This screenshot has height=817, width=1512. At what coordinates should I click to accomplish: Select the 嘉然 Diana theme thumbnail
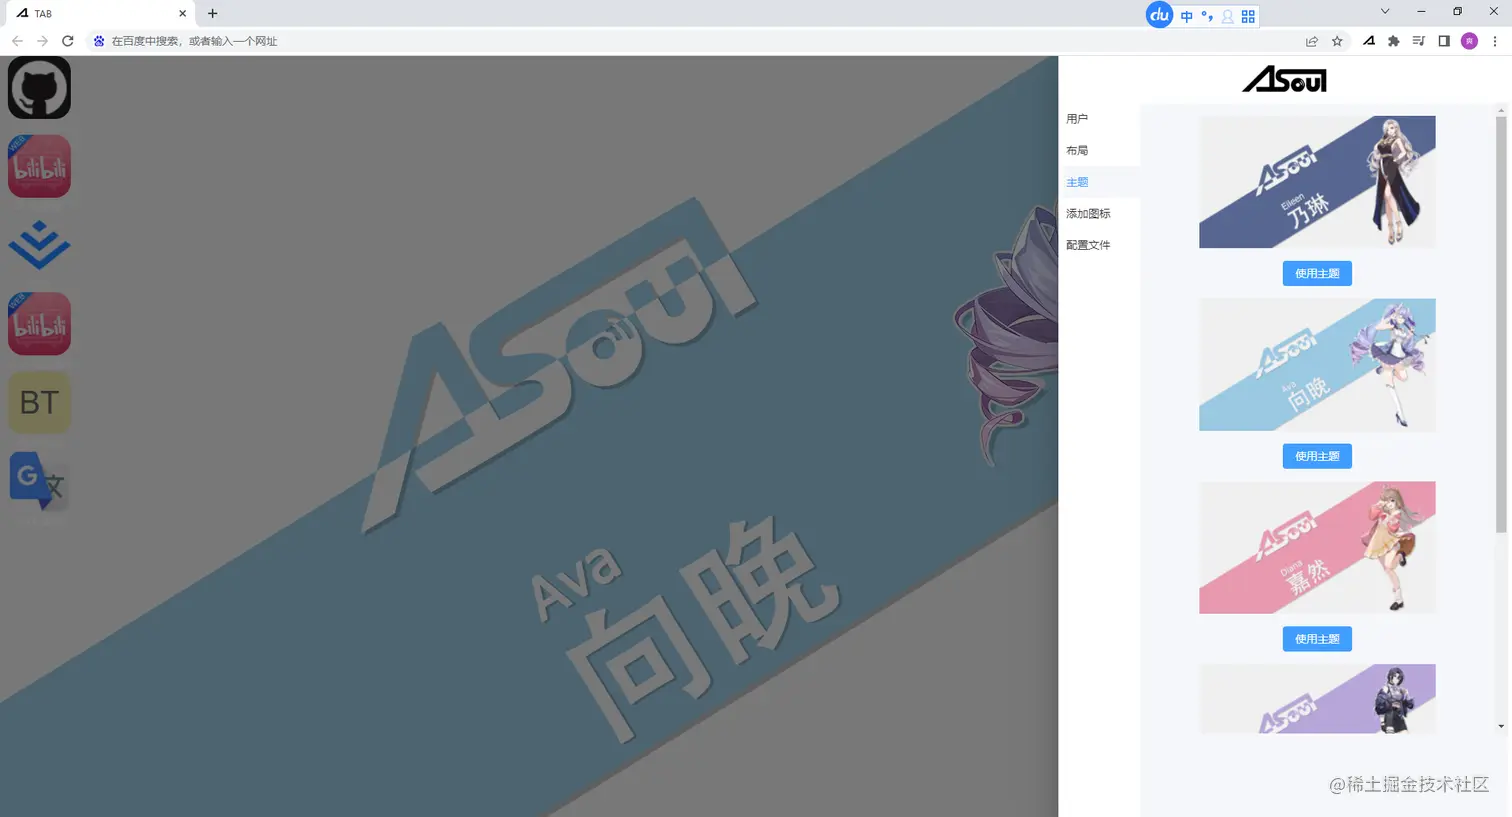[x=1317, y=548]
